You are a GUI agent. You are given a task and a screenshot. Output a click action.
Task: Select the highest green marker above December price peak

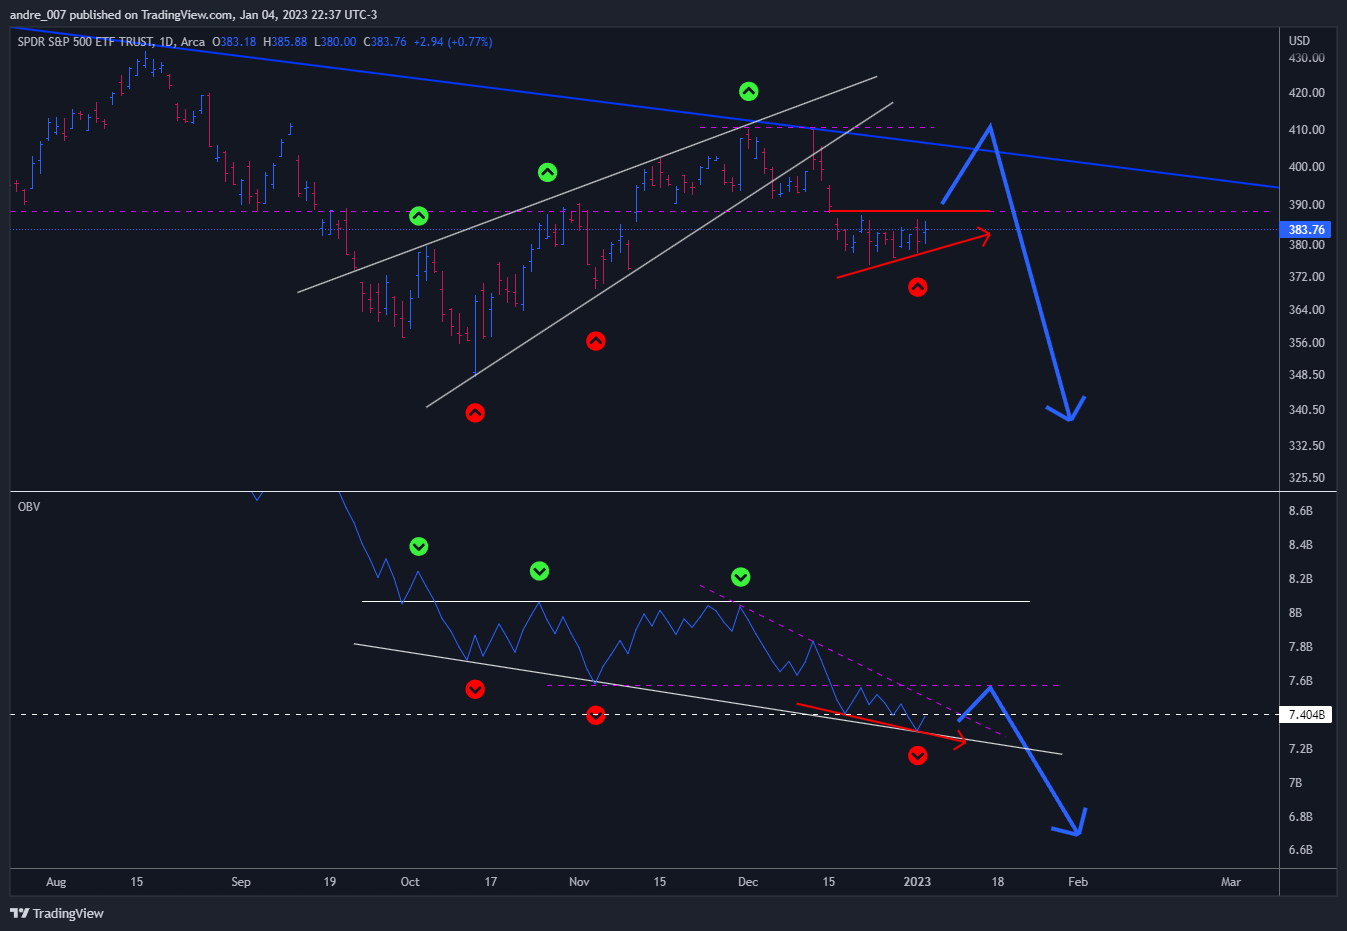point(749,92)
